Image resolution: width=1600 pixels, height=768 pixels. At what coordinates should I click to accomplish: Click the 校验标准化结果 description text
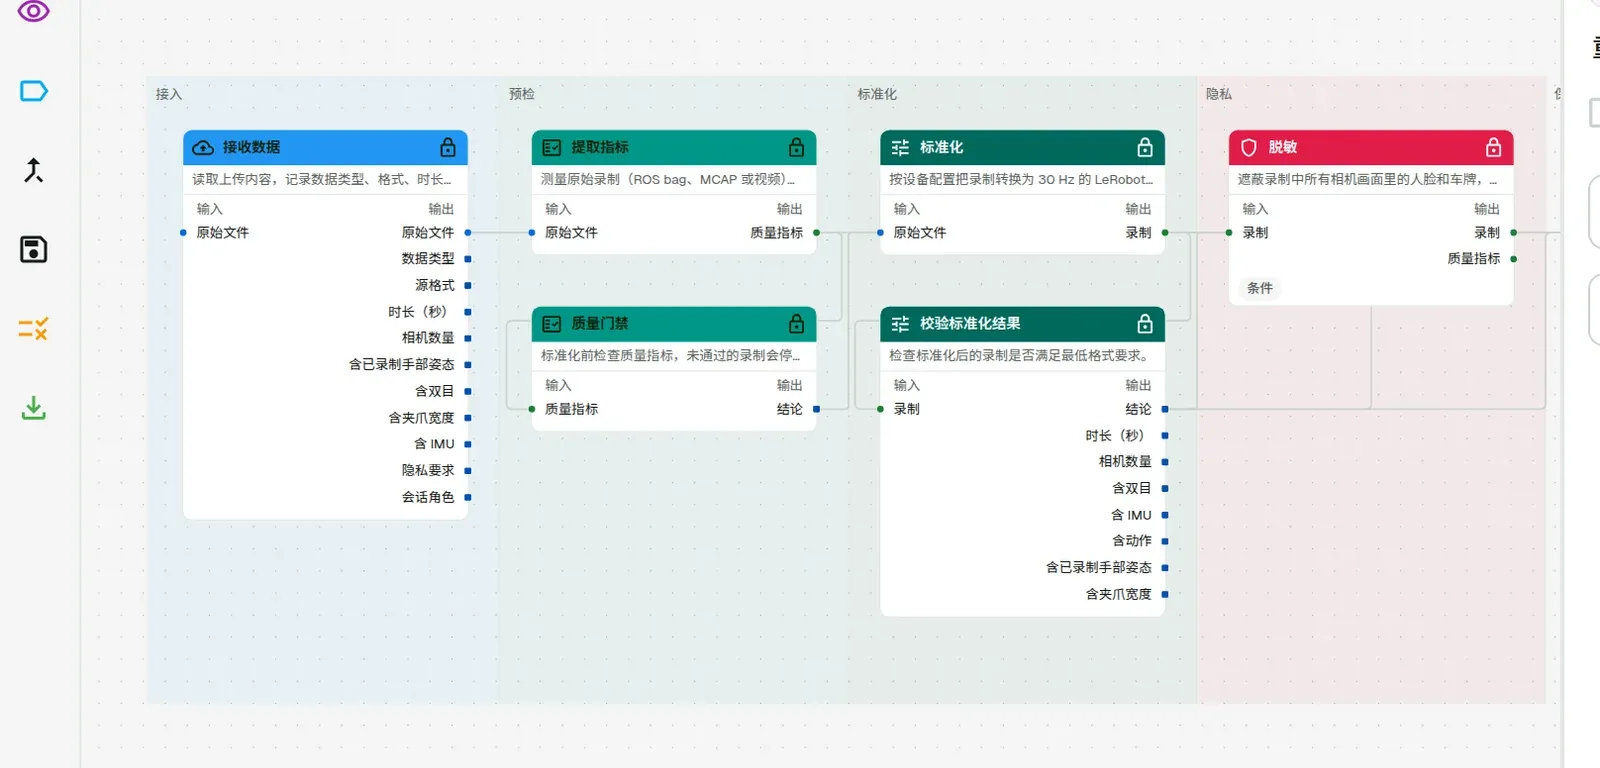click(x=1019, y=356)
